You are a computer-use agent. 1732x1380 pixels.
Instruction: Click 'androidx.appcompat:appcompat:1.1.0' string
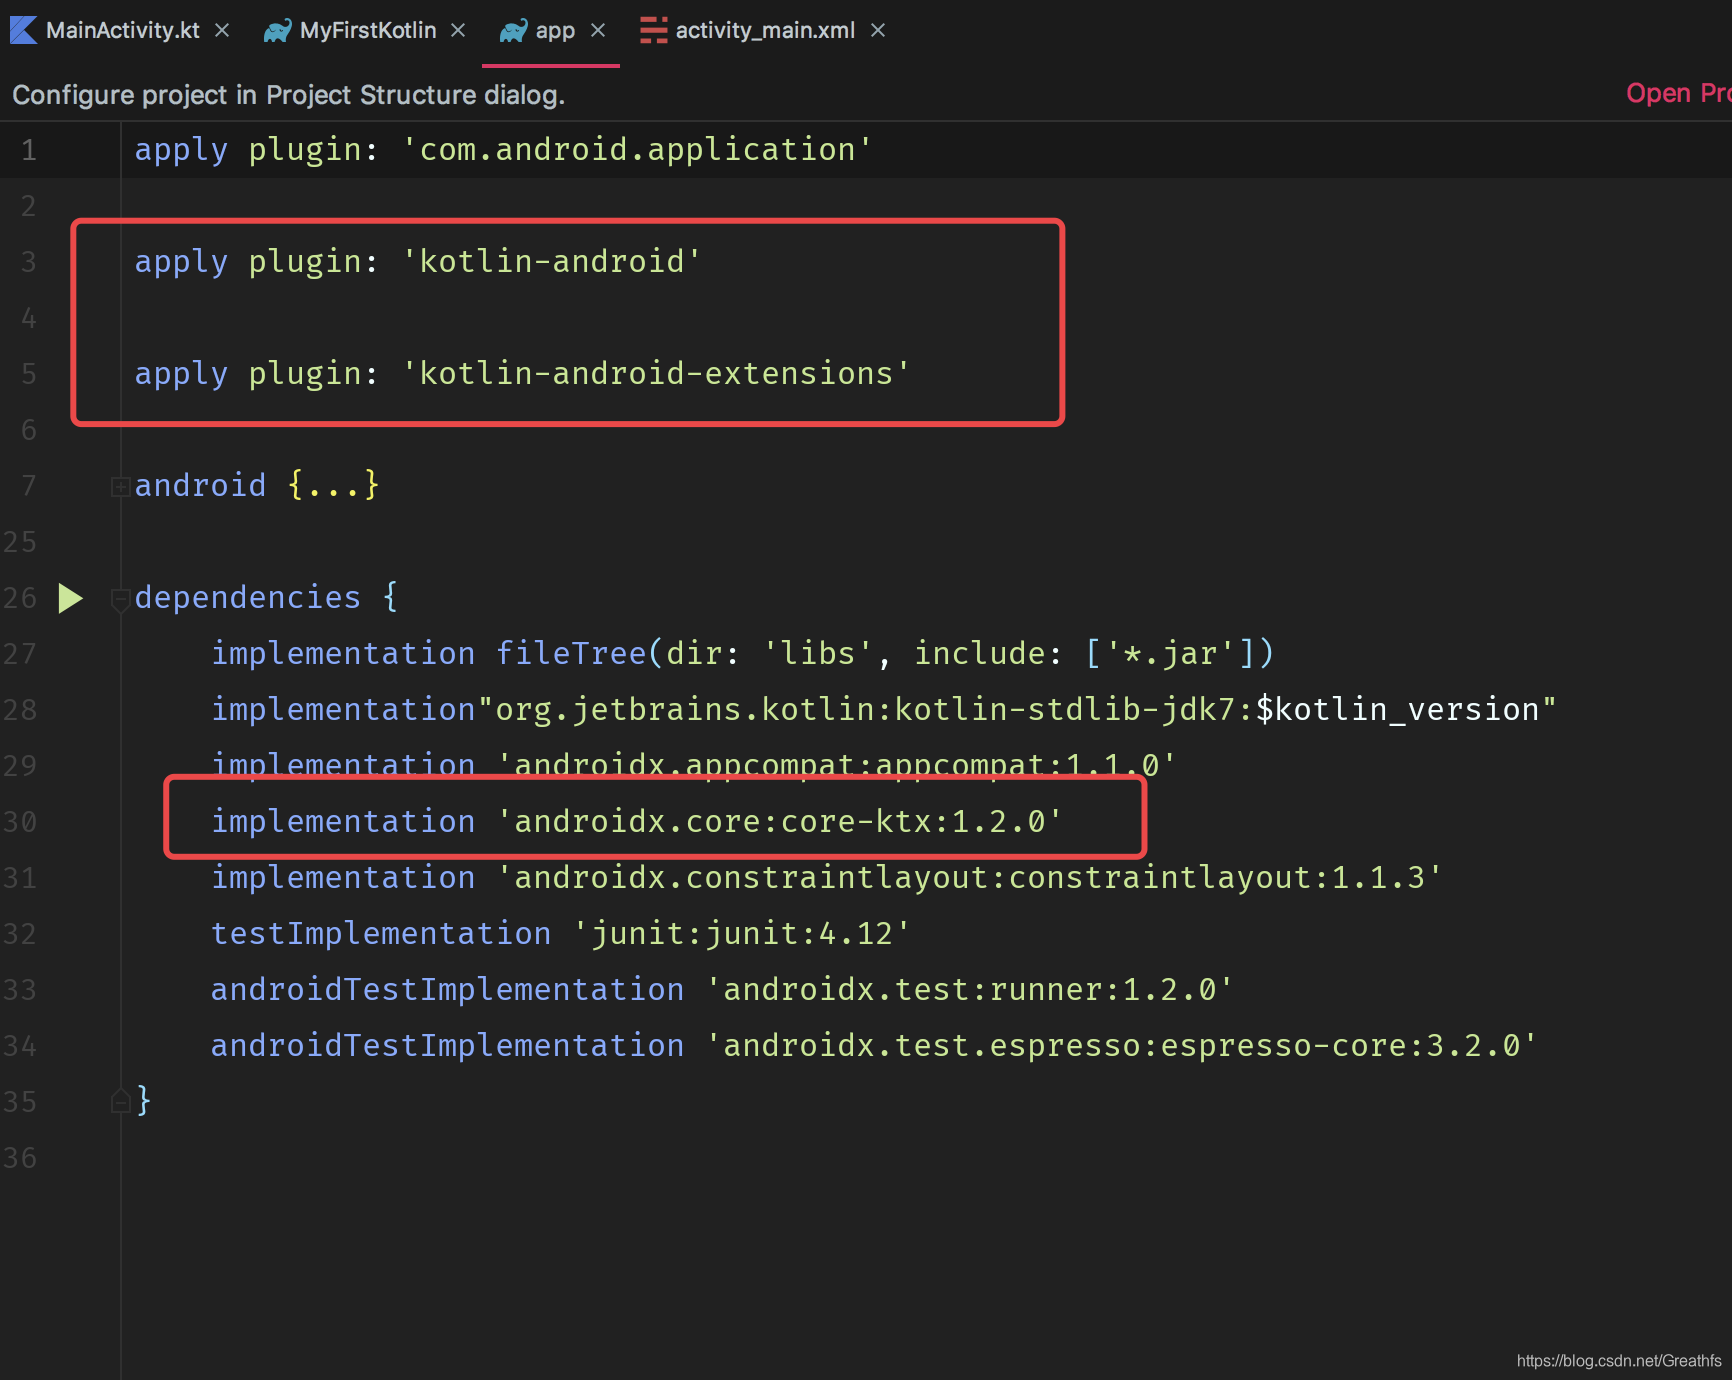836,765
